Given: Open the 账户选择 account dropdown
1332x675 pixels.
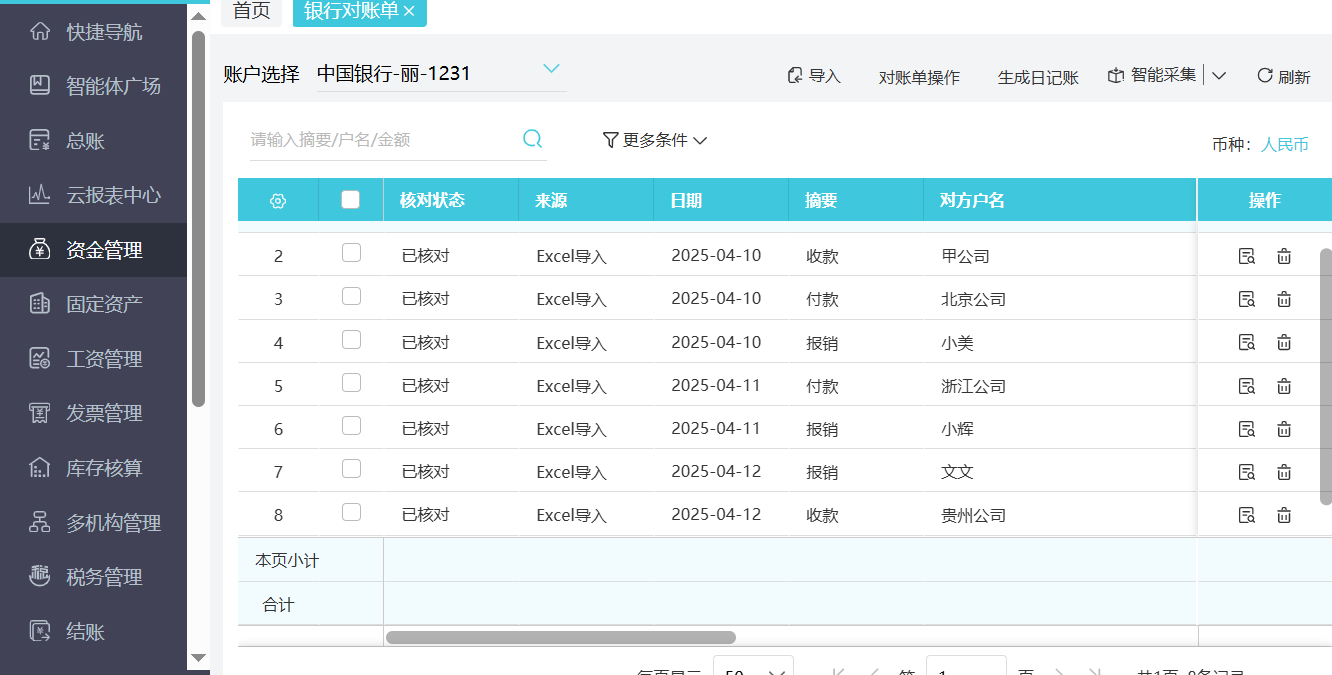Looking at the screenshot, I should (x=551, y=70).
